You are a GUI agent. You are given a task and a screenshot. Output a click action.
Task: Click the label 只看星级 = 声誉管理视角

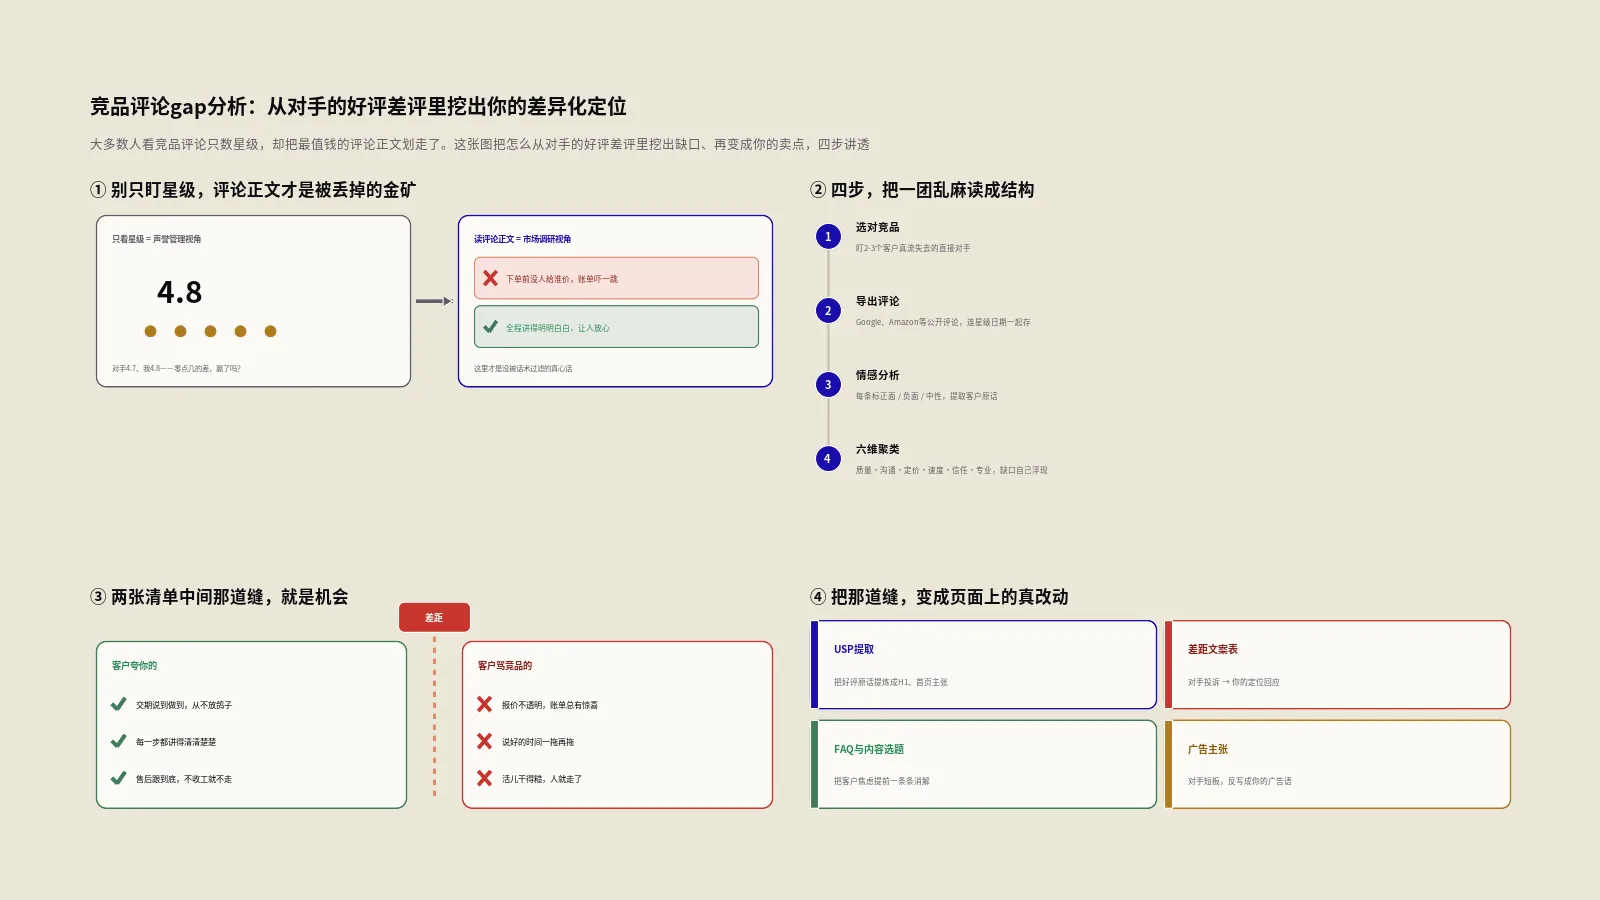[157, 239]
